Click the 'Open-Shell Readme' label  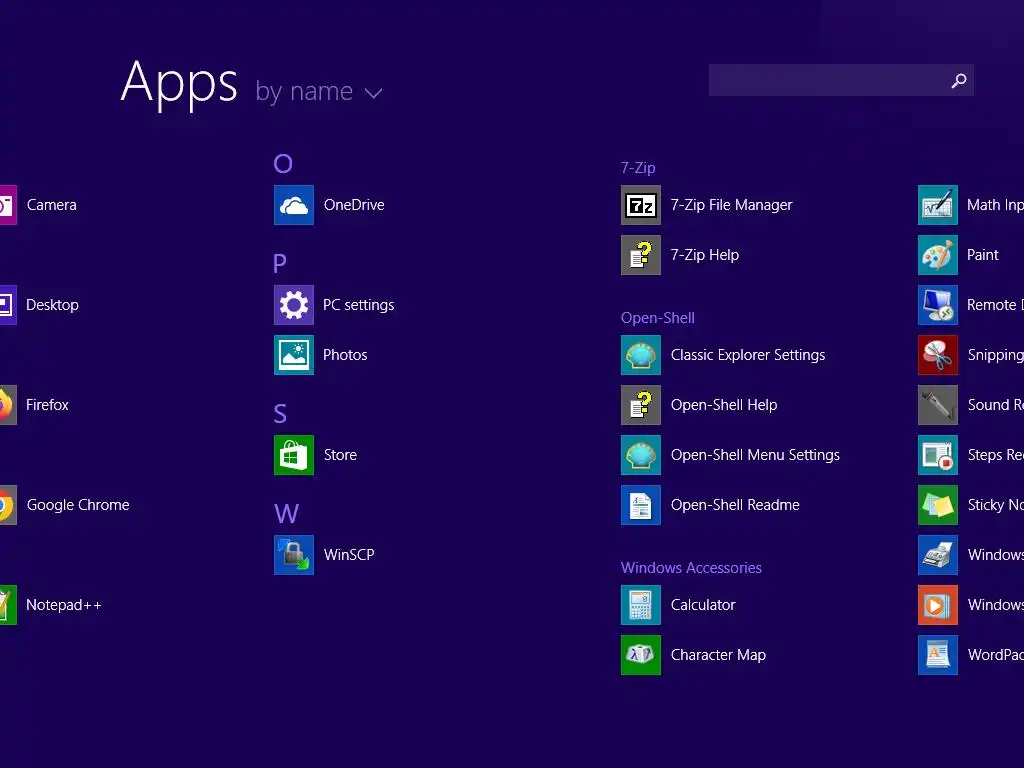(735, 505)
